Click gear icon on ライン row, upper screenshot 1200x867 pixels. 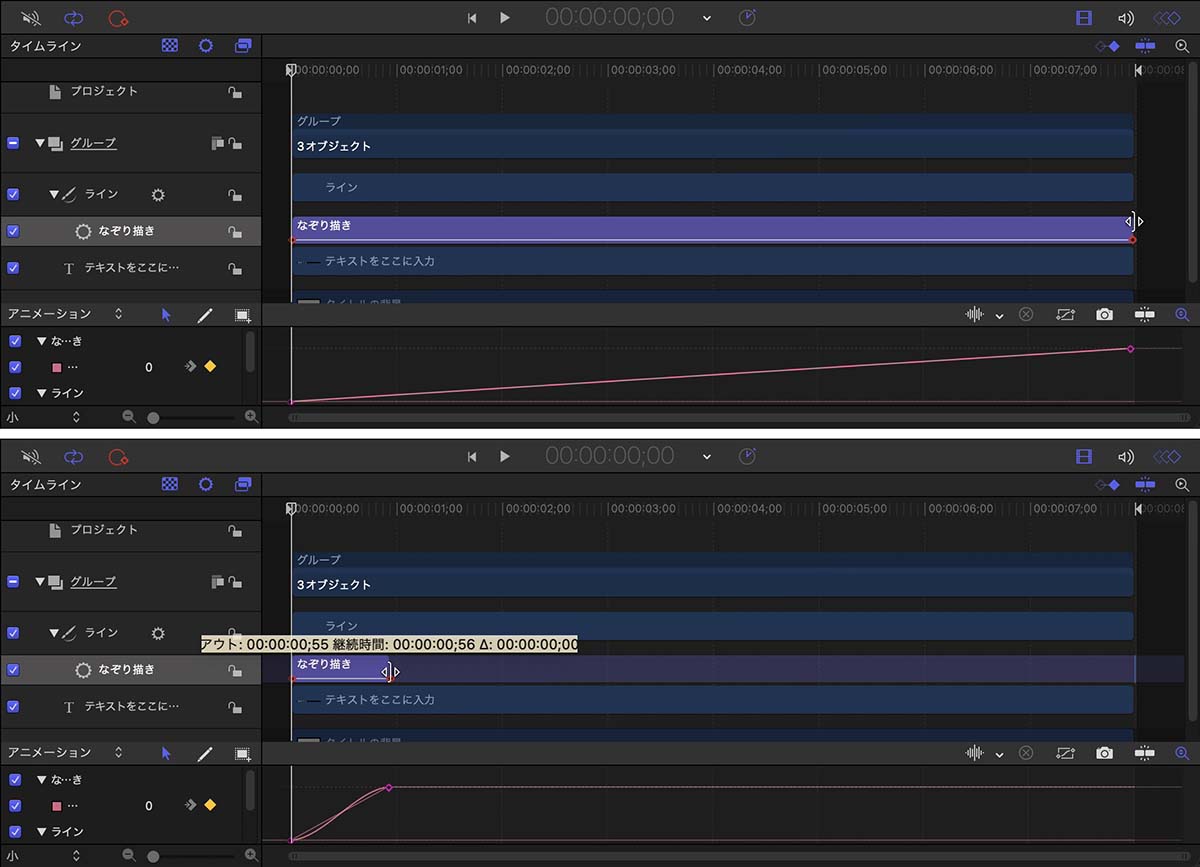(x=157, y=195)
